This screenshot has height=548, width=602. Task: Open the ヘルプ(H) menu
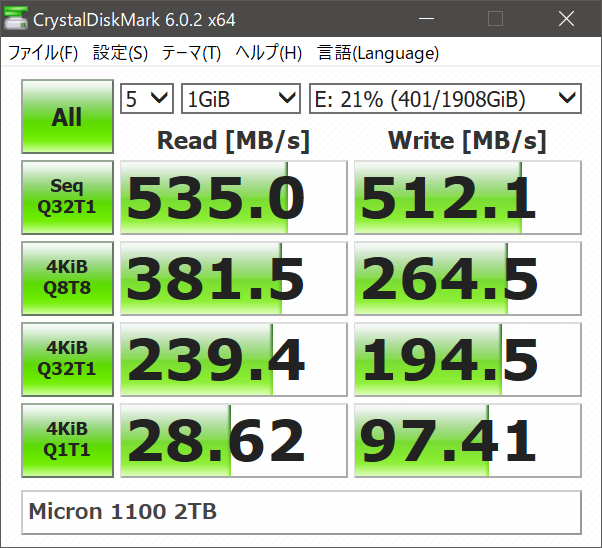(x=268, y=53)
